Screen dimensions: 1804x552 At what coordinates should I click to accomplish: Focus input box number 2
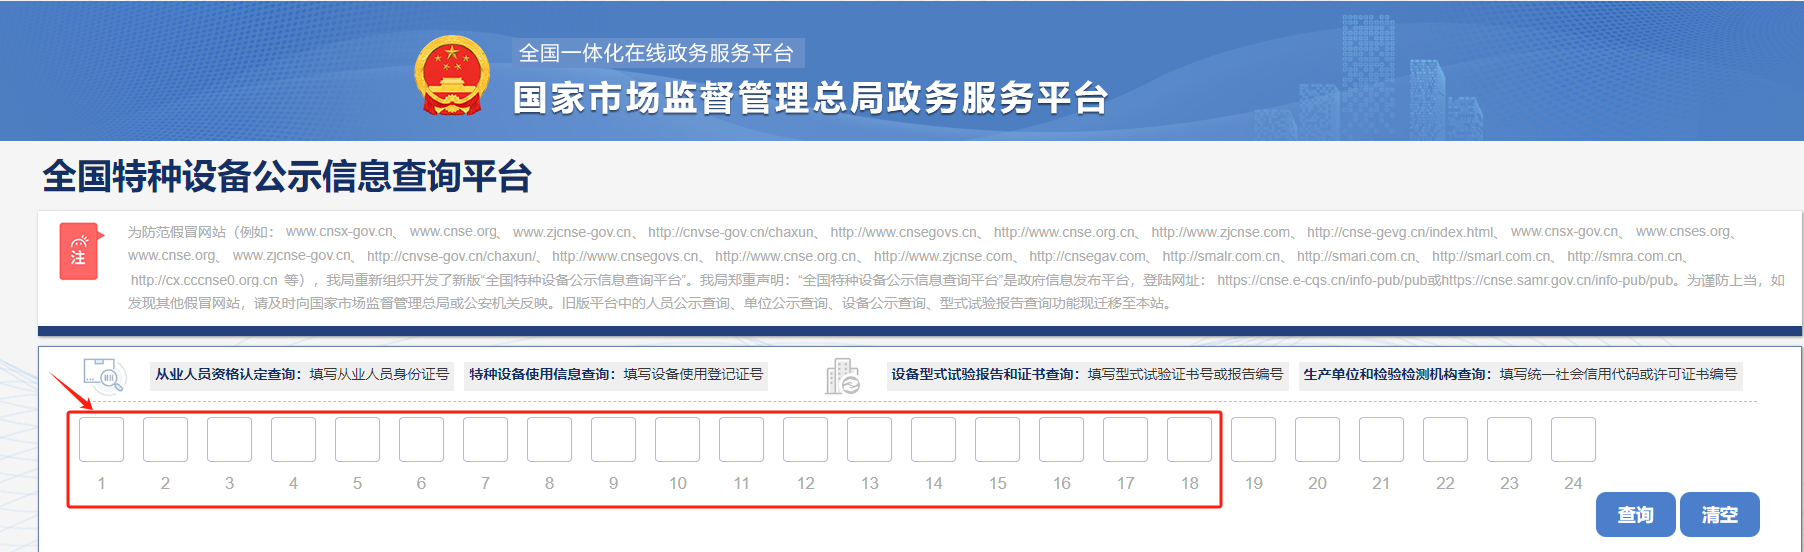[165, 440]
